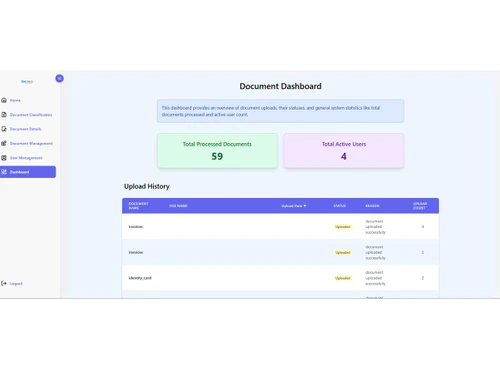Sort by the Upload Date column arrow
Screen dimensions: 500x375
click(x=305, y=206)
